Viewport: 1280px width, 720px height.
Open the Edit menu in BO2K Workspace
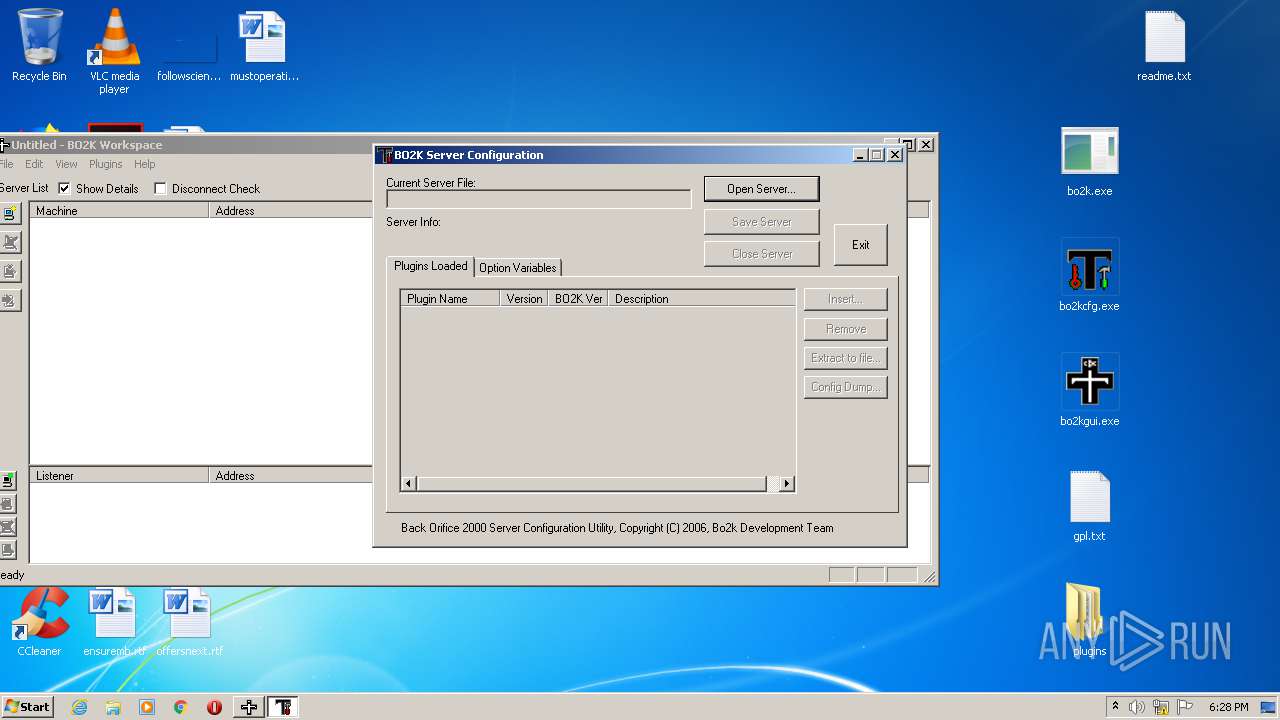pos(34,164)
